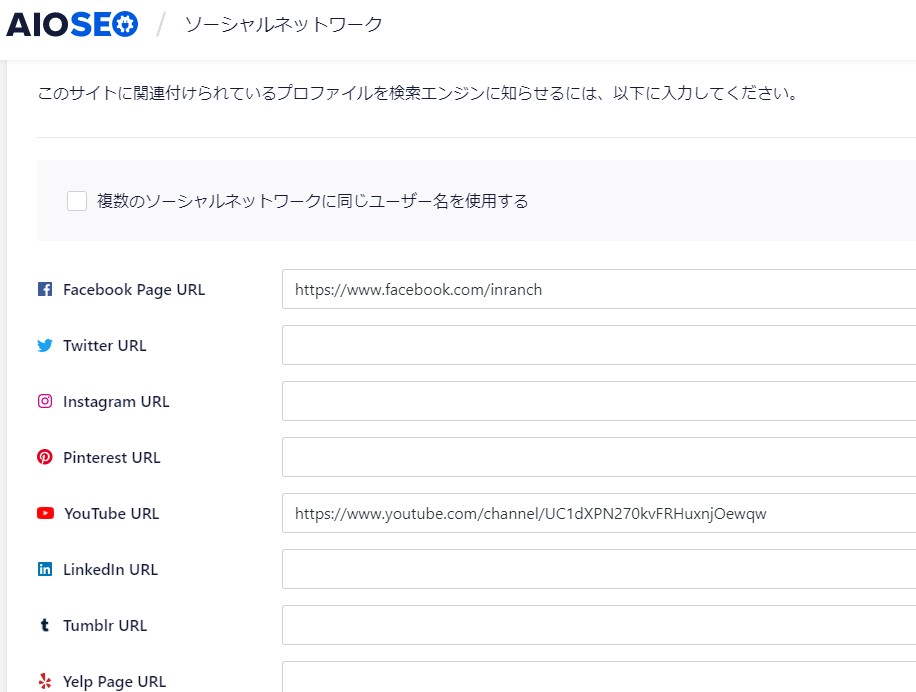Focus the LinkedIn URL text box
This screenshot has width=916, height=692.
click(x=599, y=569)
